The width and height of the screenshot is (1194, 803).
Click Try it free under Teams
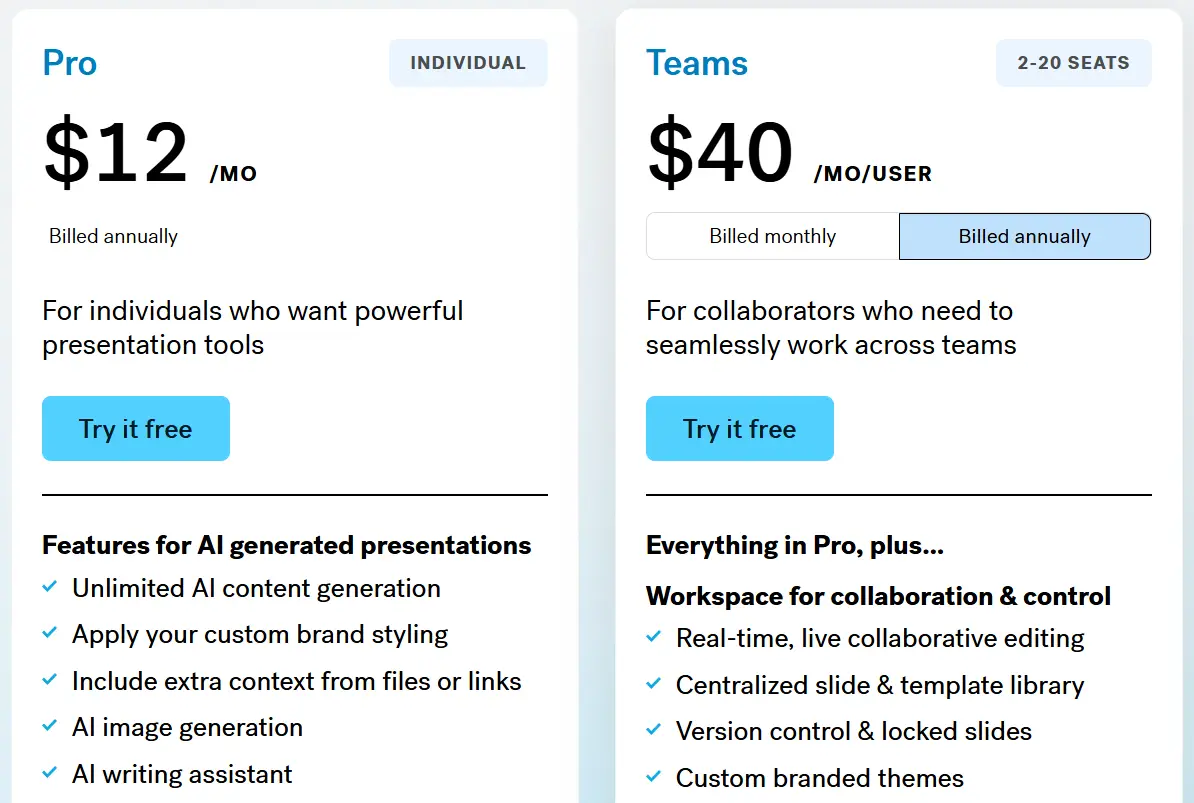click(740, 429)
